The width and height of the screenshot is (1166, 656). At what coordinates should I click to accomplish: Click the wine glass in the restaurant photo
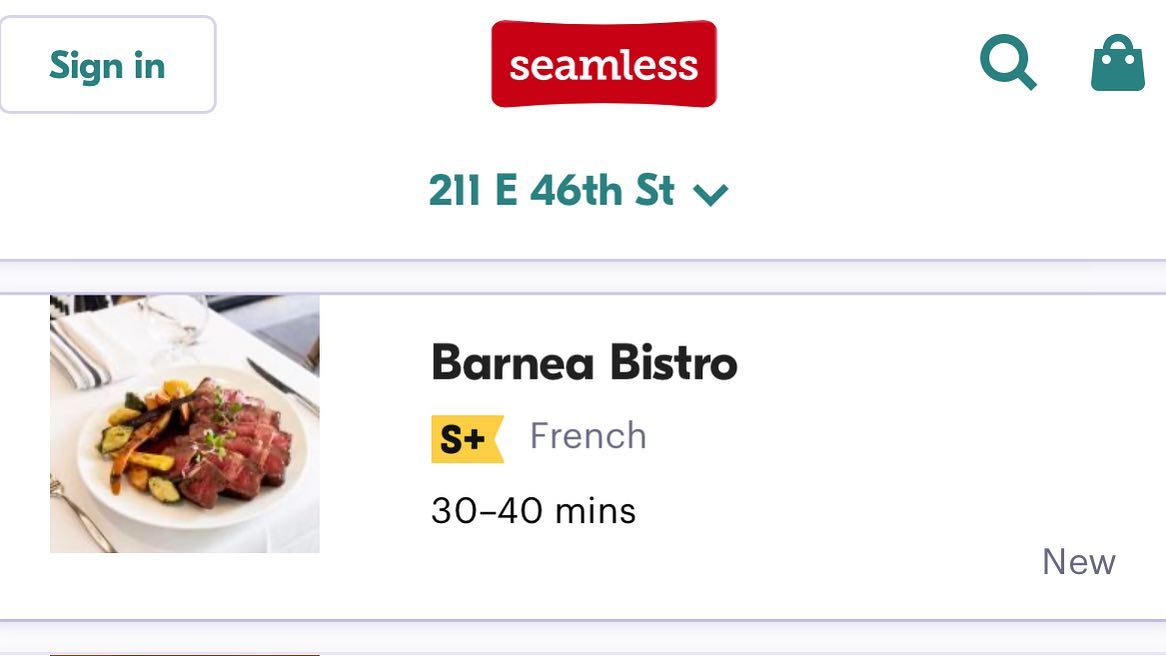tap(173, 327)
